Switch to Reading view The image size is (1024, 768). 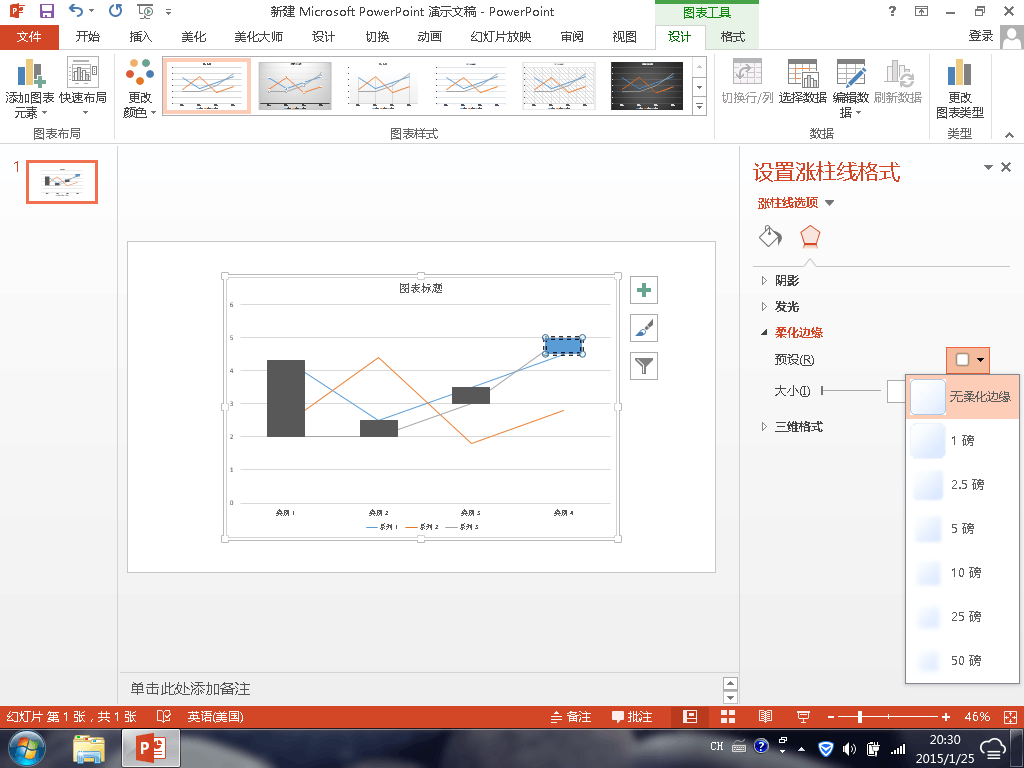[x=765, y=716]
